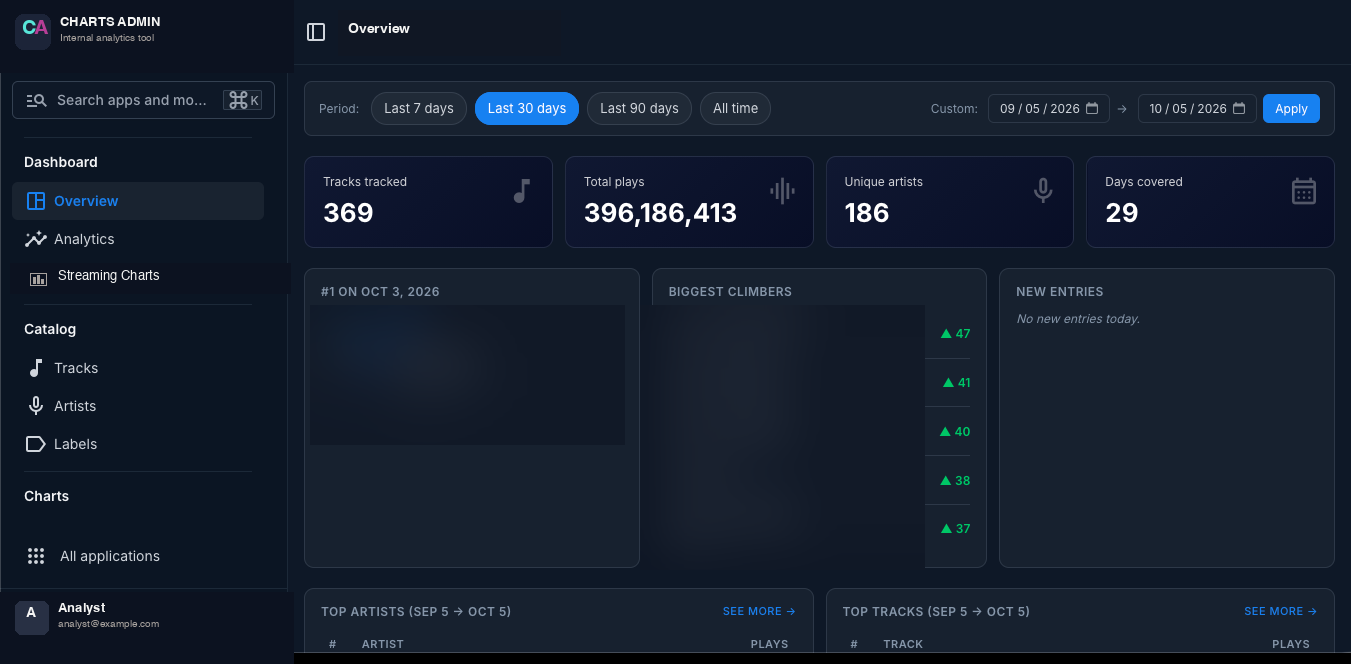The width and height of the screenshot is (1351, 664).
Task: Click the Charts Admin CA logo
Action: click(33, 31)
